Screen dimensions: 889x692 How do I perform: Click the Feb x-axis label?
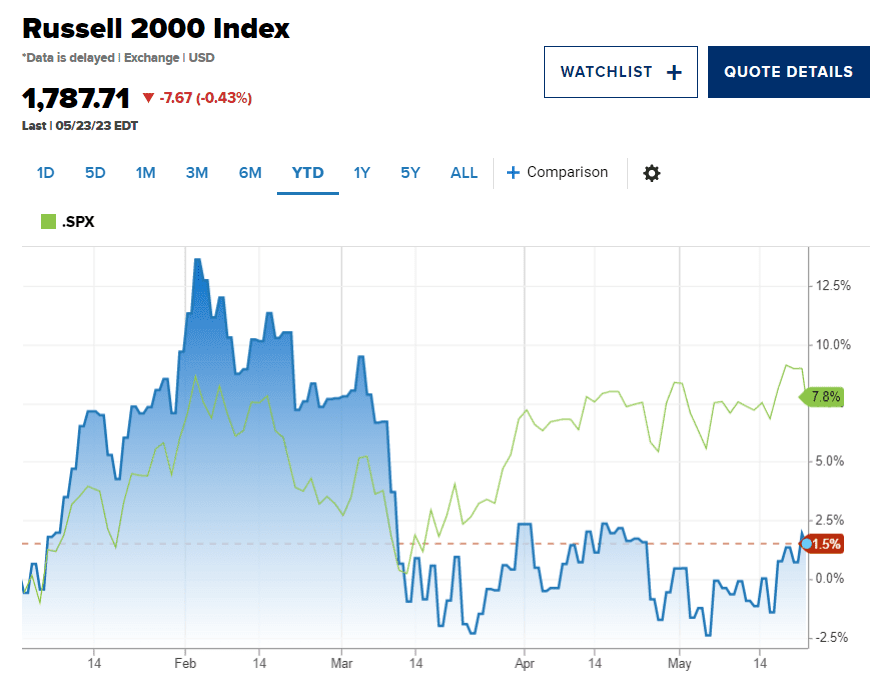point(185,663)
